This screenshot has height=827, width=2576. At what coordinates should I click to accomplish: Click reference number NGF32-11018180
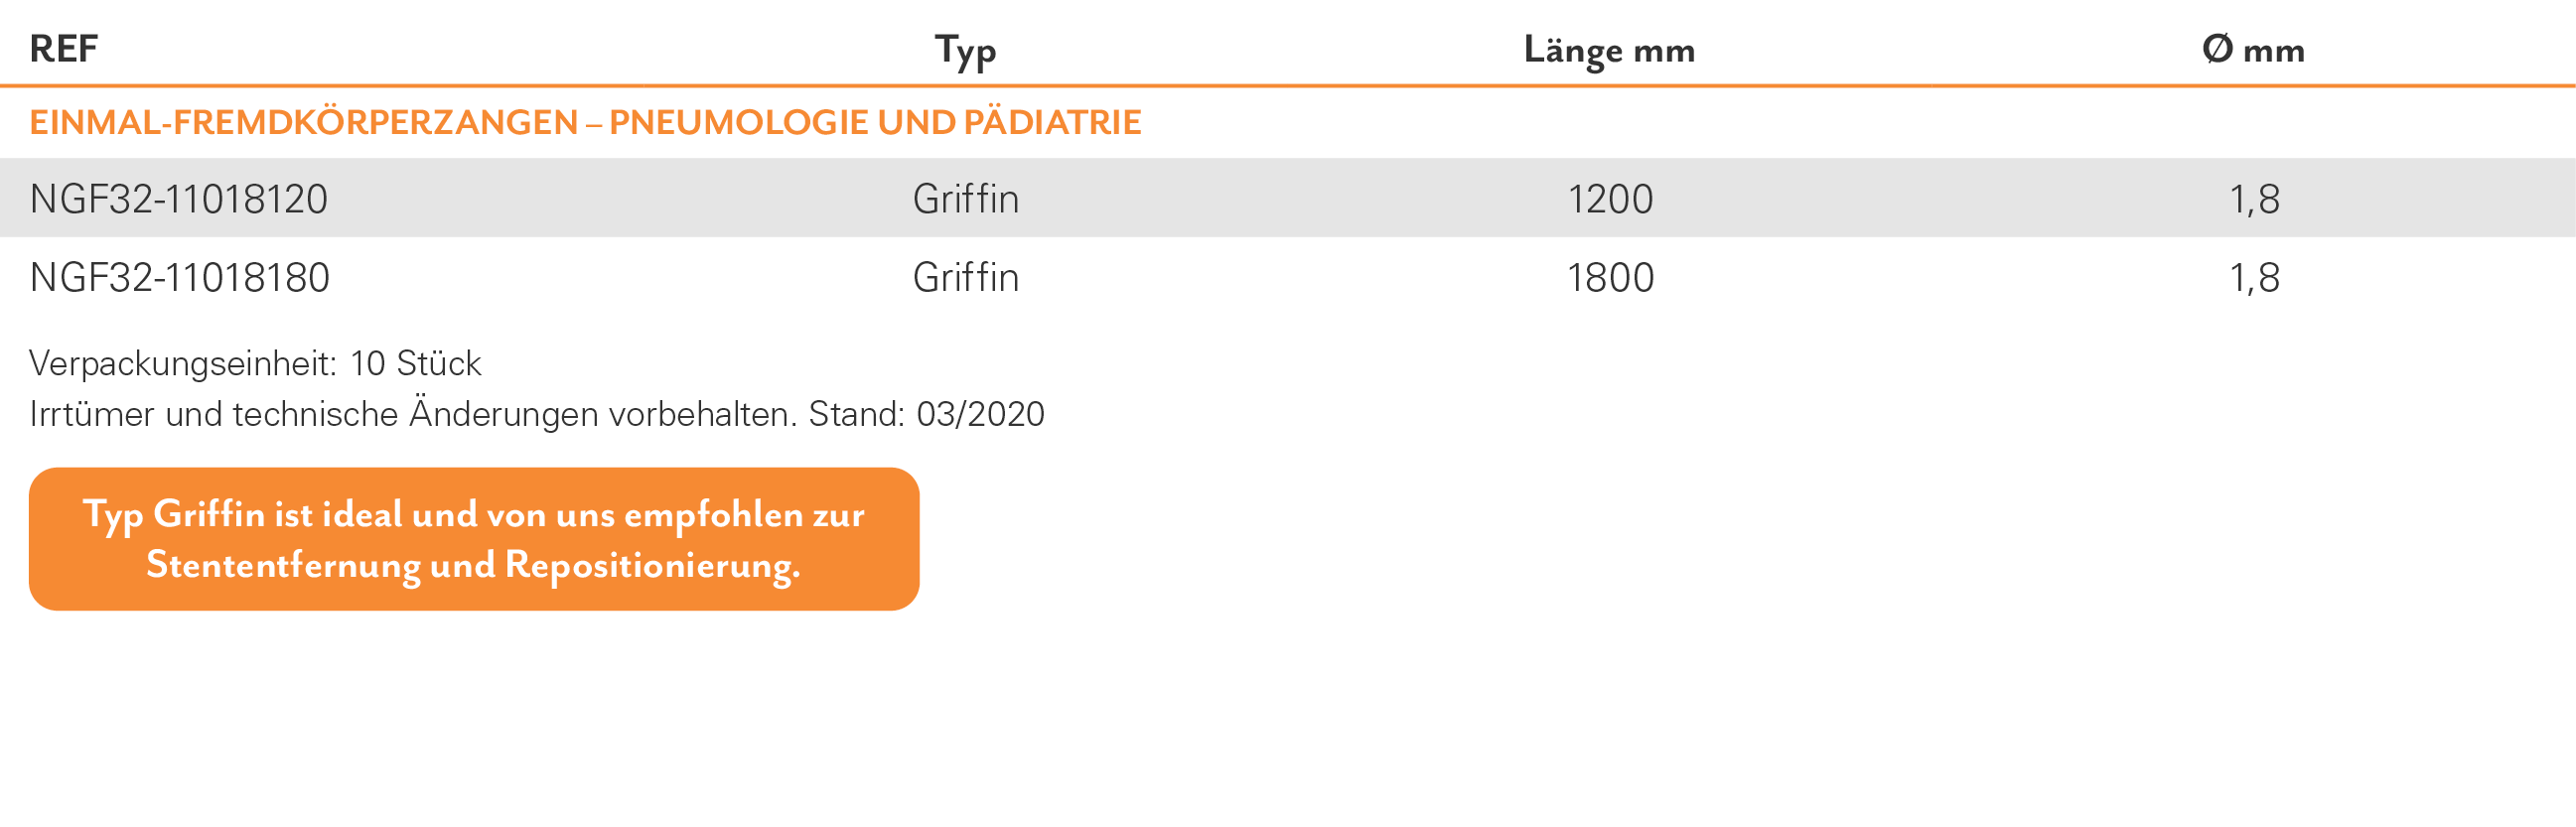tap(180, 277)
